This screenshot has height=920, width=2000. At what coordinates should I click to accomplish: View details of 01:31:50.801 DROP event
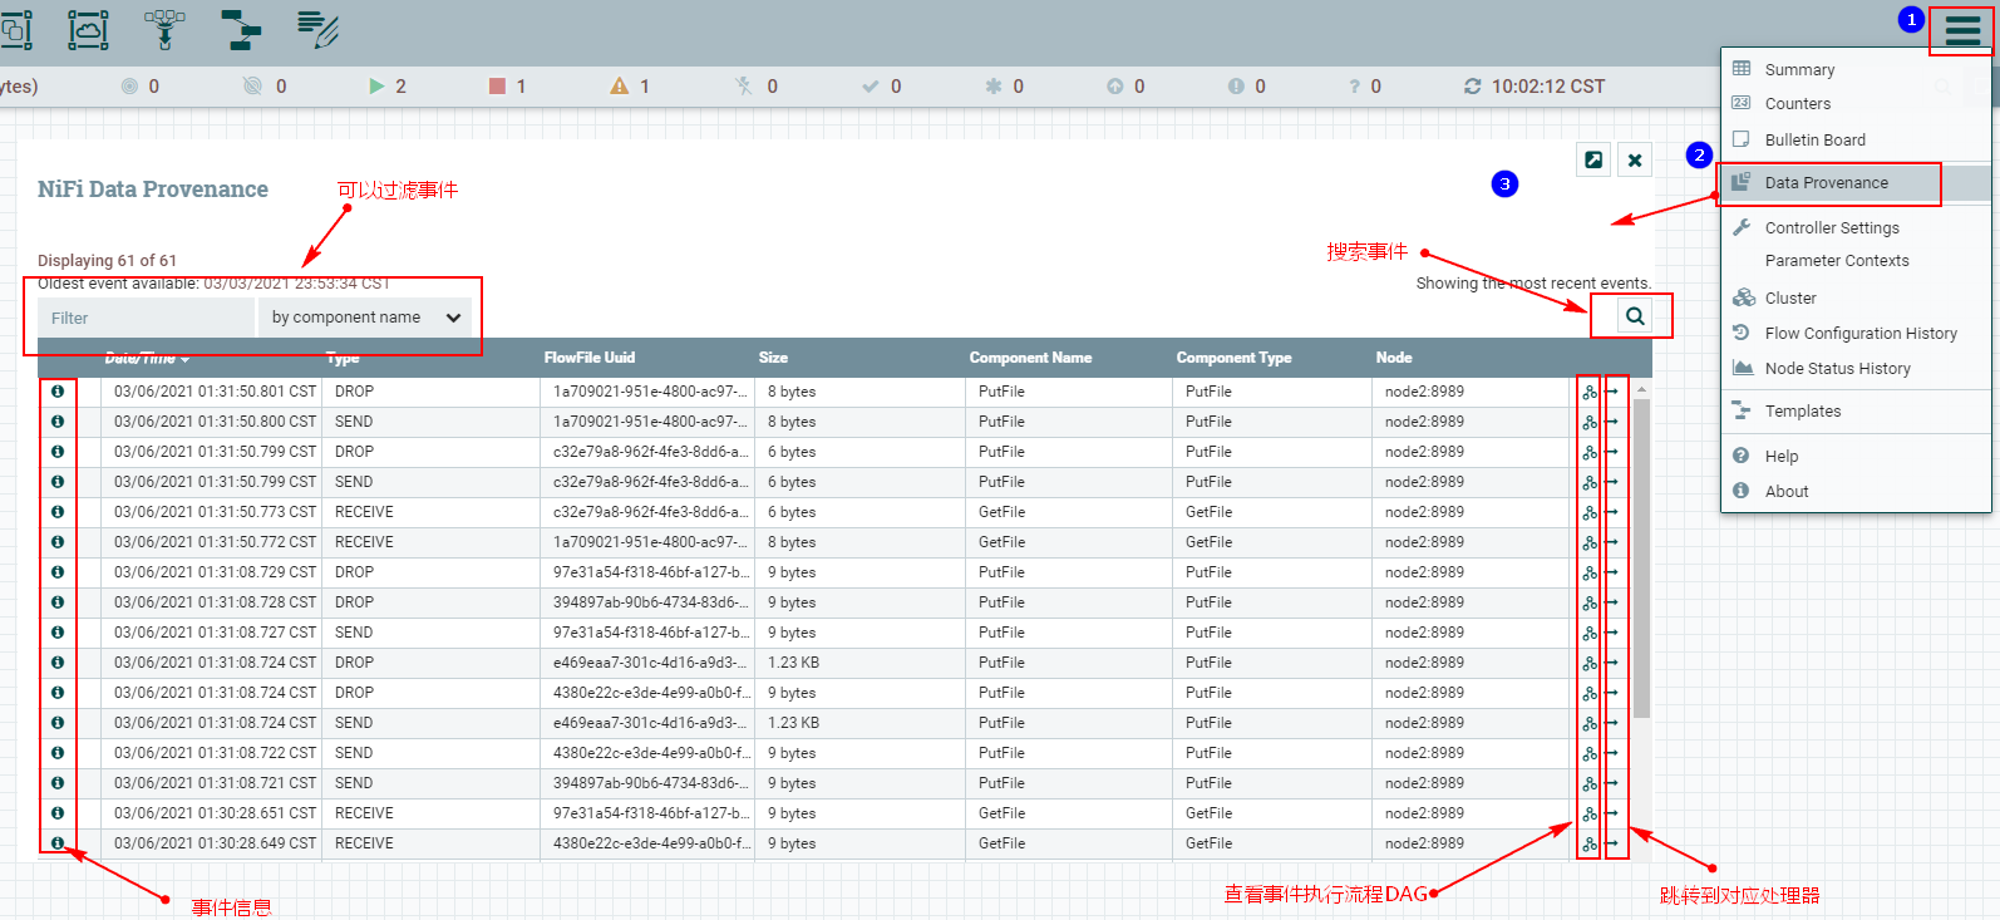pos(58,391)
